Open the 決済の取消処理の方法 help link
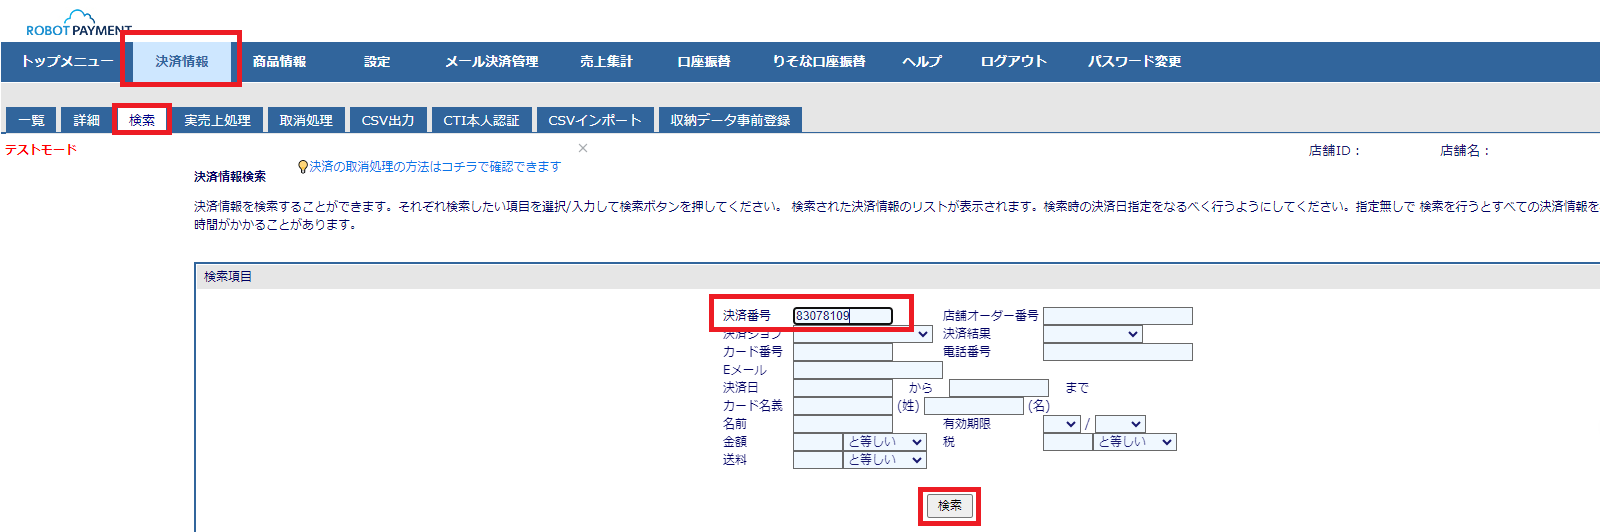 (435, 167)
